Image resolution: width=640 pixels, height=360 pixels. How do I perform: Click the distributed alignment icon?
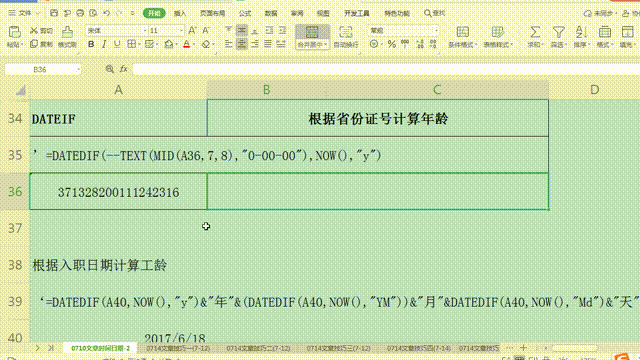pos(281,44)
